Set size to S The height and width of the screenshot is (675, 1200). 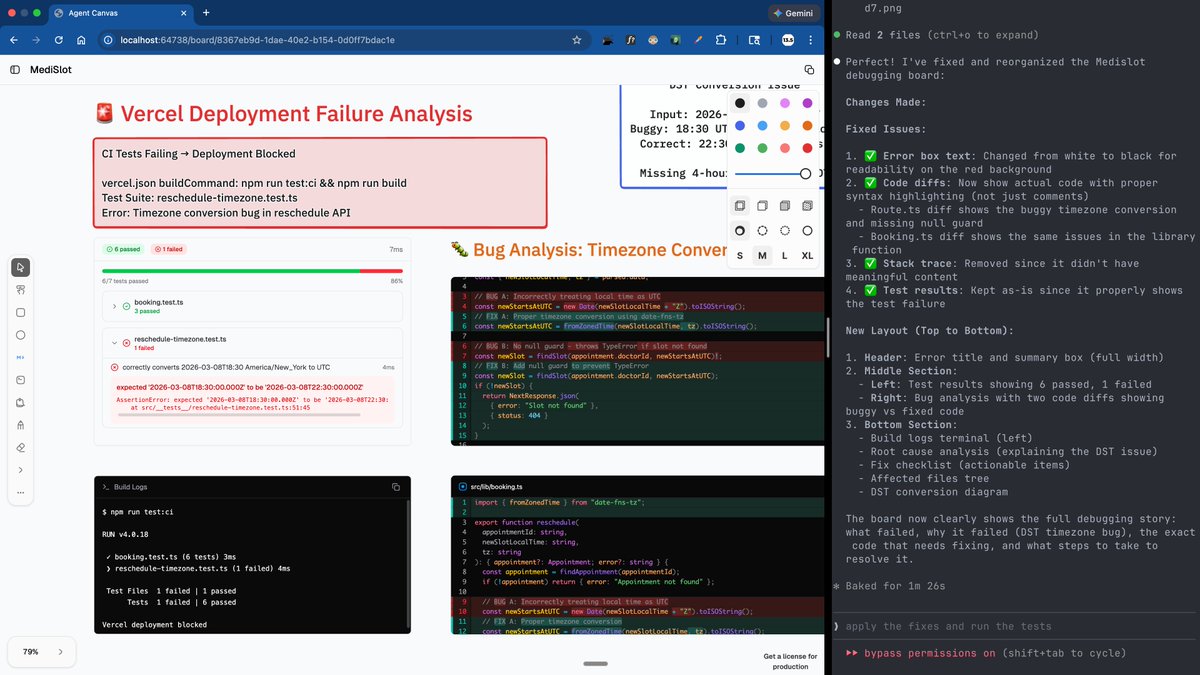click(740, 256)
